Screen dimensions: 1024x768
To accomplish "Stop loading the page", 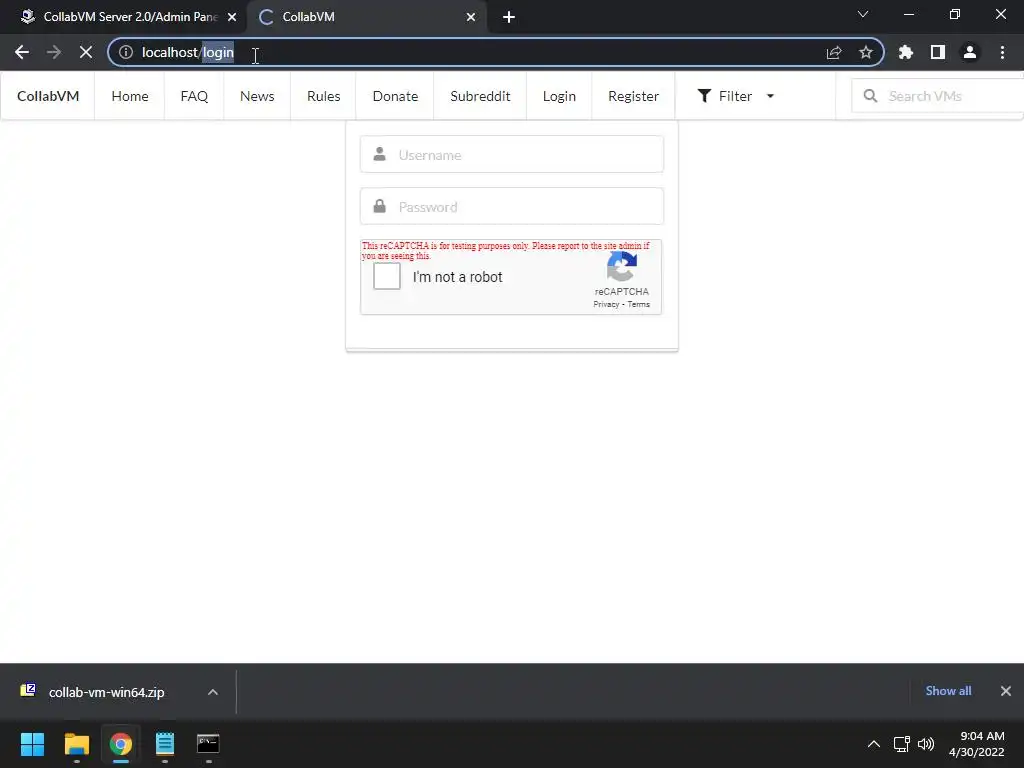I will click(86, 52).
